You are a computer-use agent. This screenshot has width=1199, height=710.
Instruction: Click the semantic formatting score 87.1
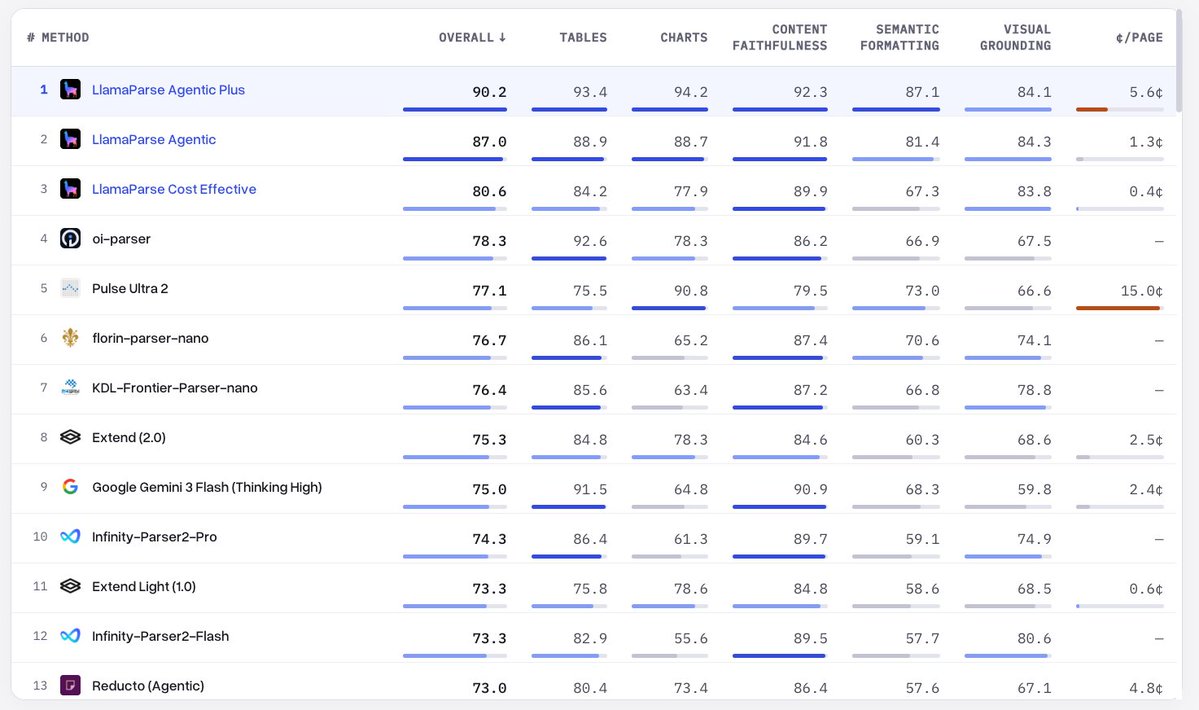(922, 92)
